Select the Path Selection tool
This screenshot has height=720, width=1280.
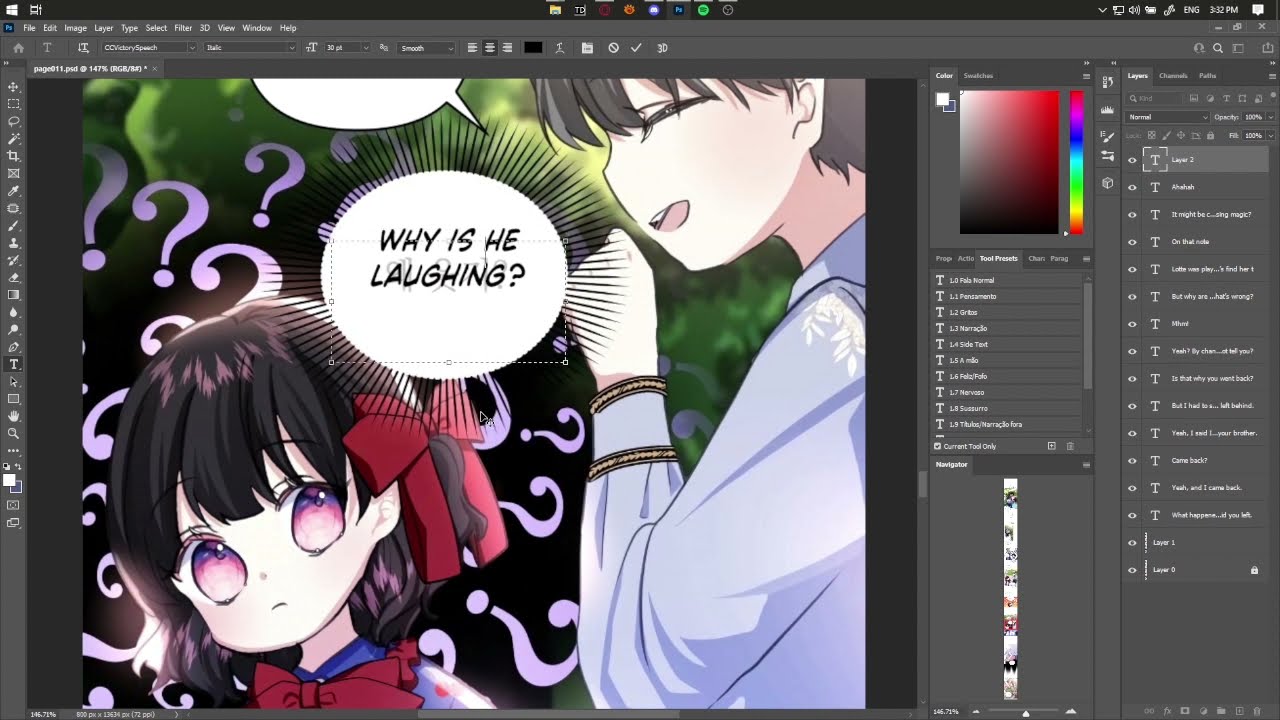pyautogui.click(x=14, y=382)
